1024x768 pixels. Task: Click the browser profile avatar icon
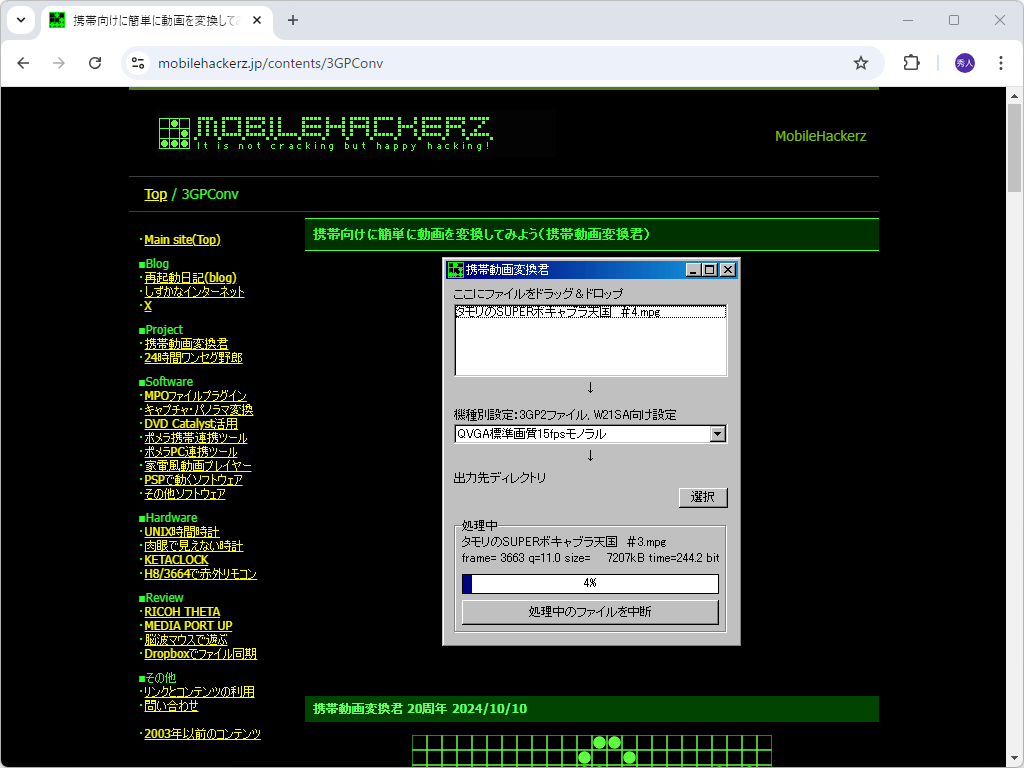[962, 62]
